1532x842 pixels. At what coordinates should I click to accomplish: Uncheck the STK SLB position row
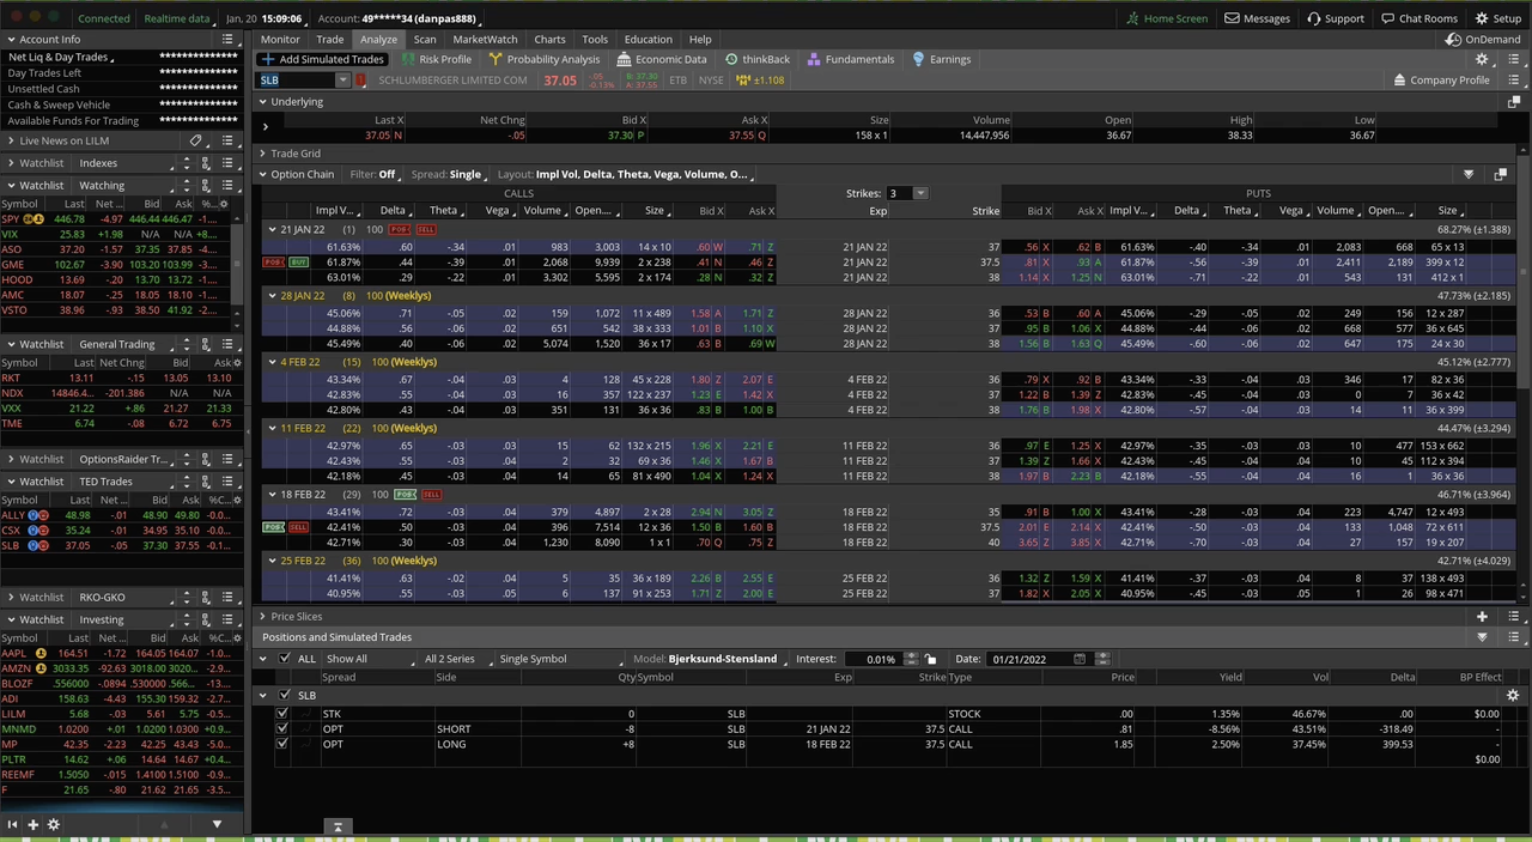[282, 714]
